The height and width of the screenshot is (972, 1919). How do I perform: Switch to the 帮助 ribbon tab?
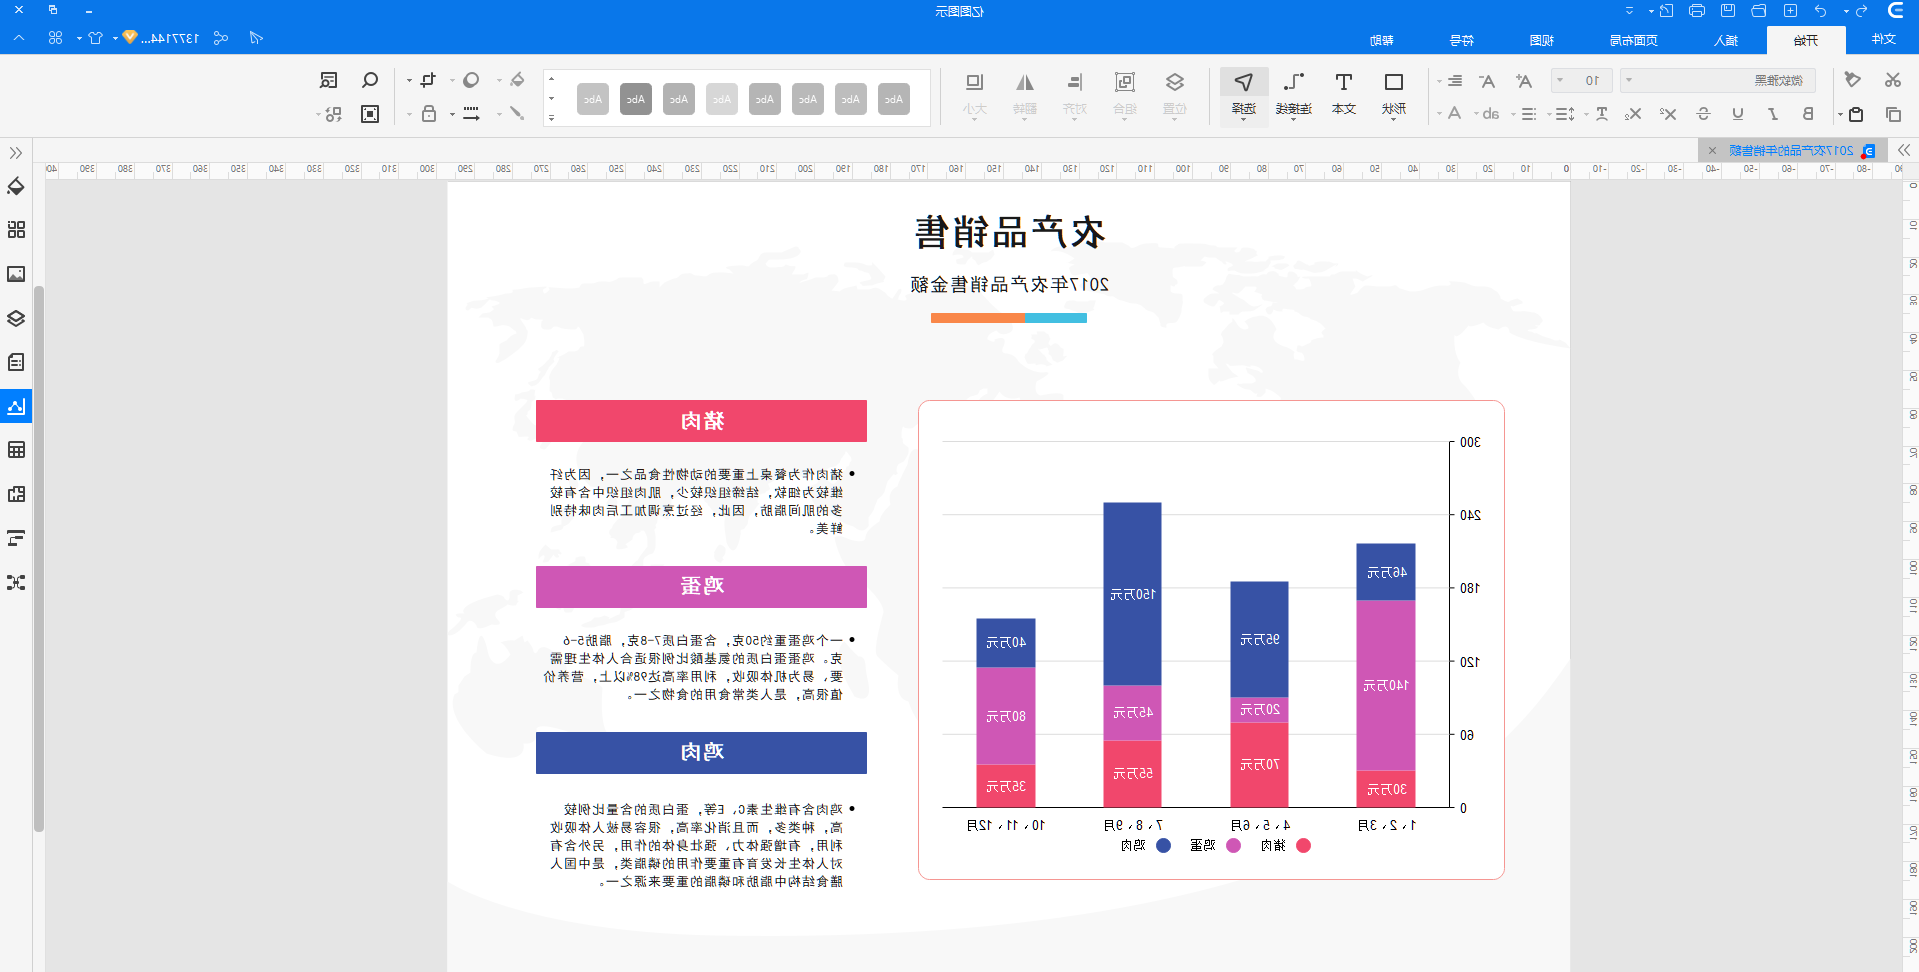pyautogui.click(x=1382, y=40)
